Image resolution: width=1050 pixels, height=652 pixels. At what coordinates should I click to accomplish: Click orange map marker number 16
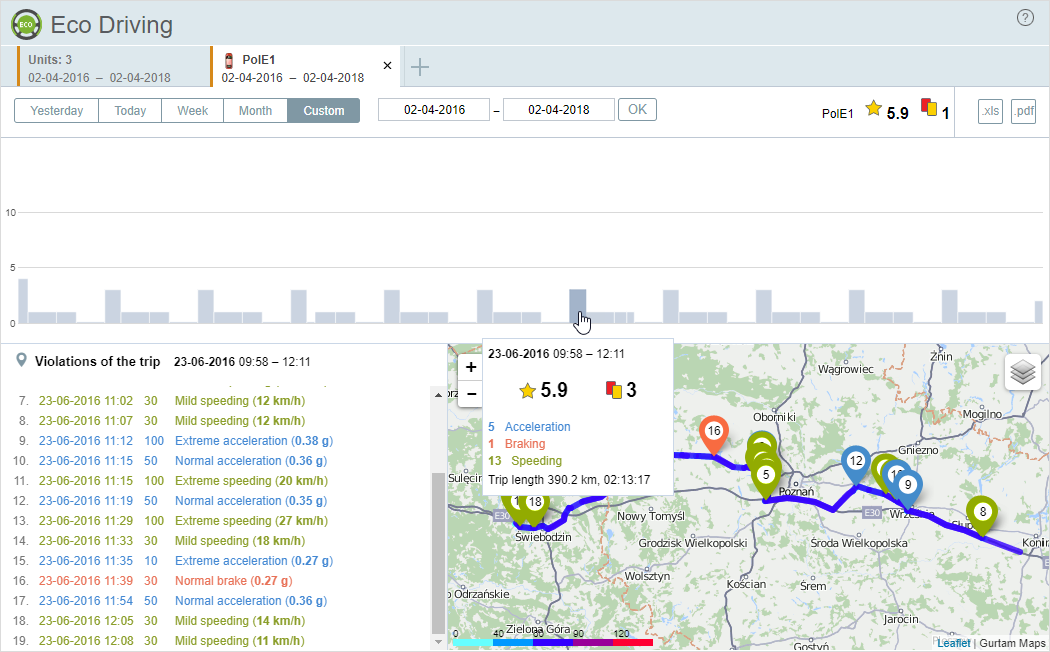pos(713,431)
